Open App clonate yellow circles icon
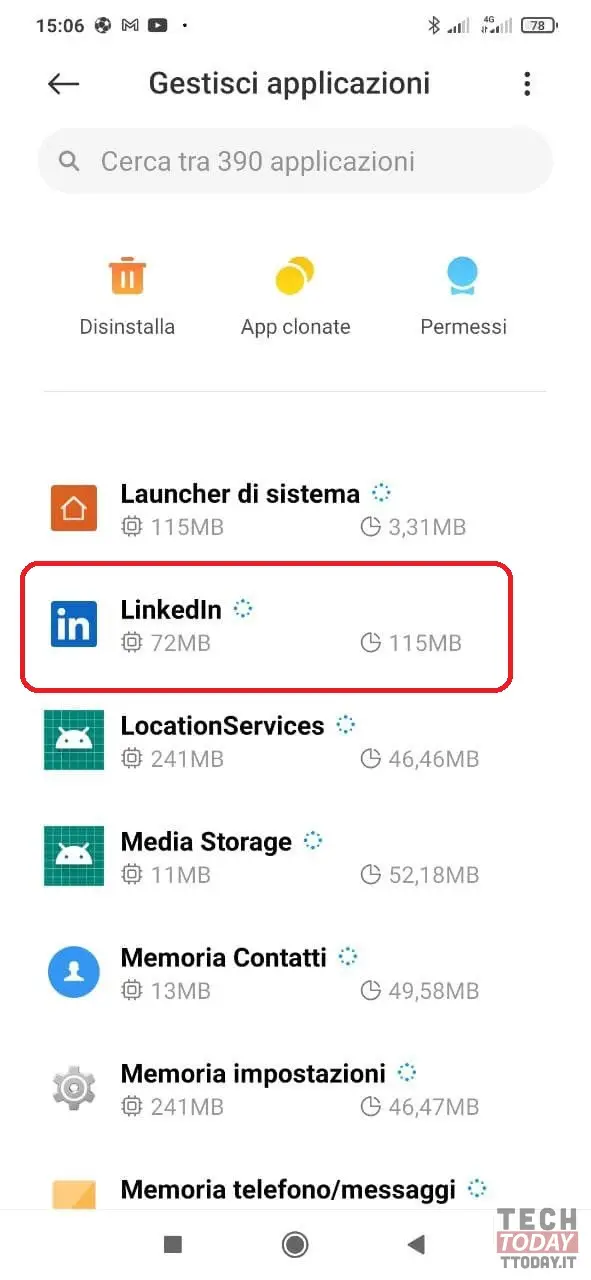591x1280 pixels. click(x=295, y=276)
